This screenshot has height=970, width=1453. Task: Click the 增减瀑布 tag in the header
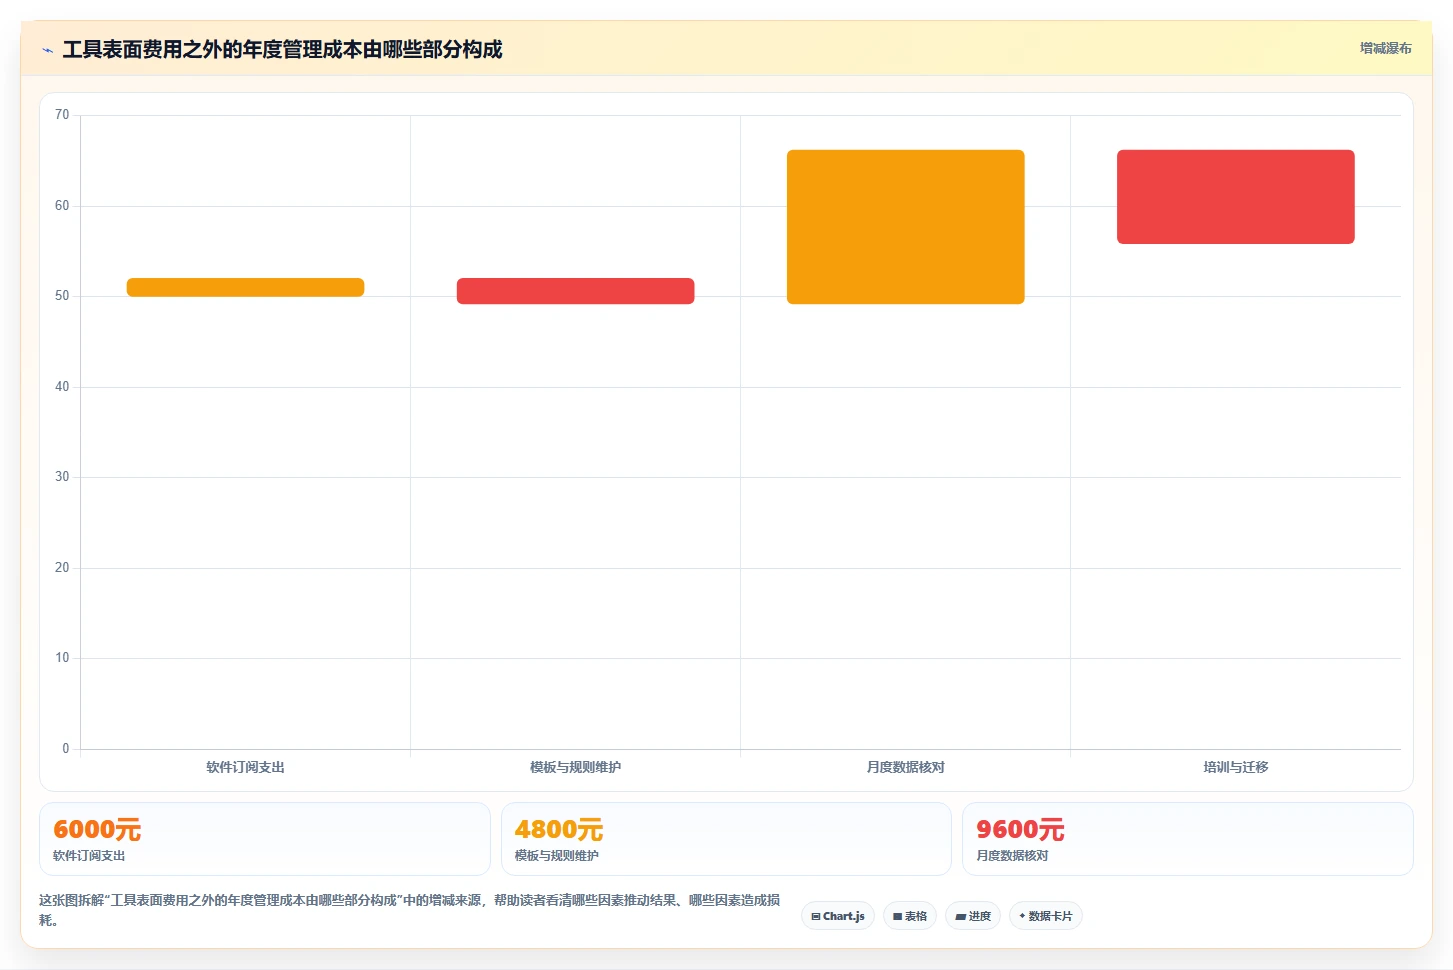pos(1385,48)
